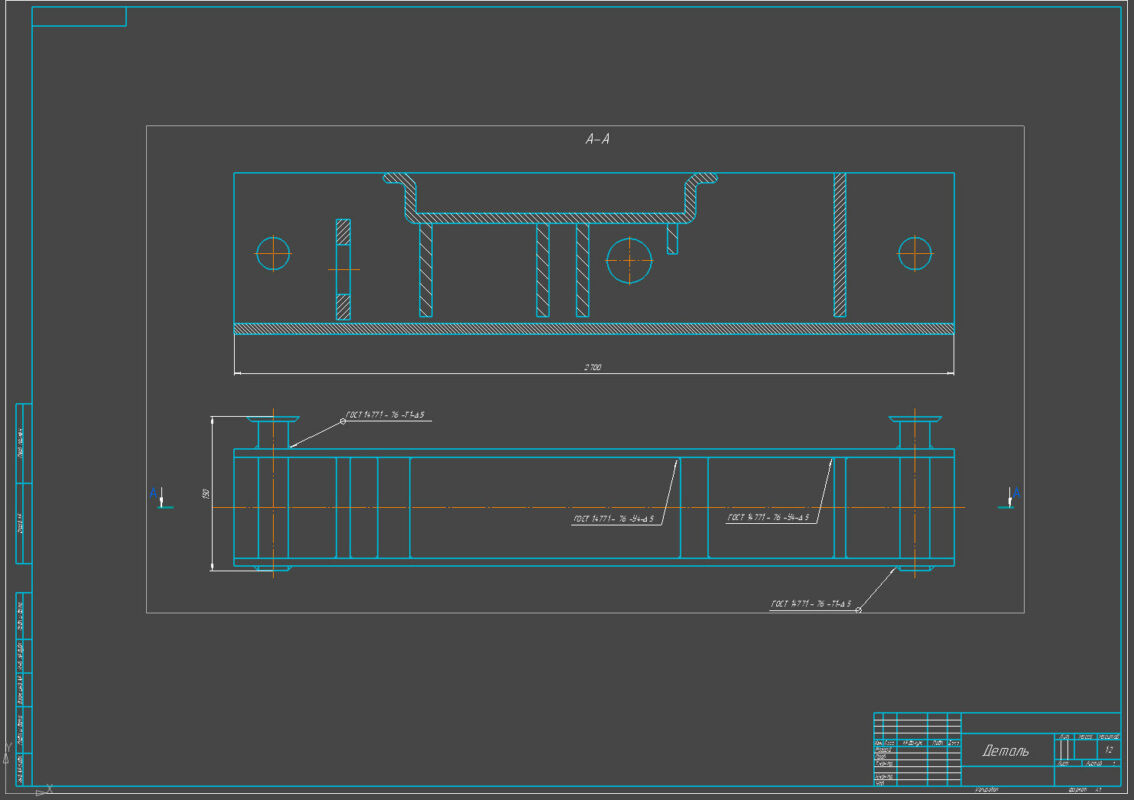Screen dimensions: 1134x800
Task: Select the "A–A" section view label
Action: pos(597,139)
